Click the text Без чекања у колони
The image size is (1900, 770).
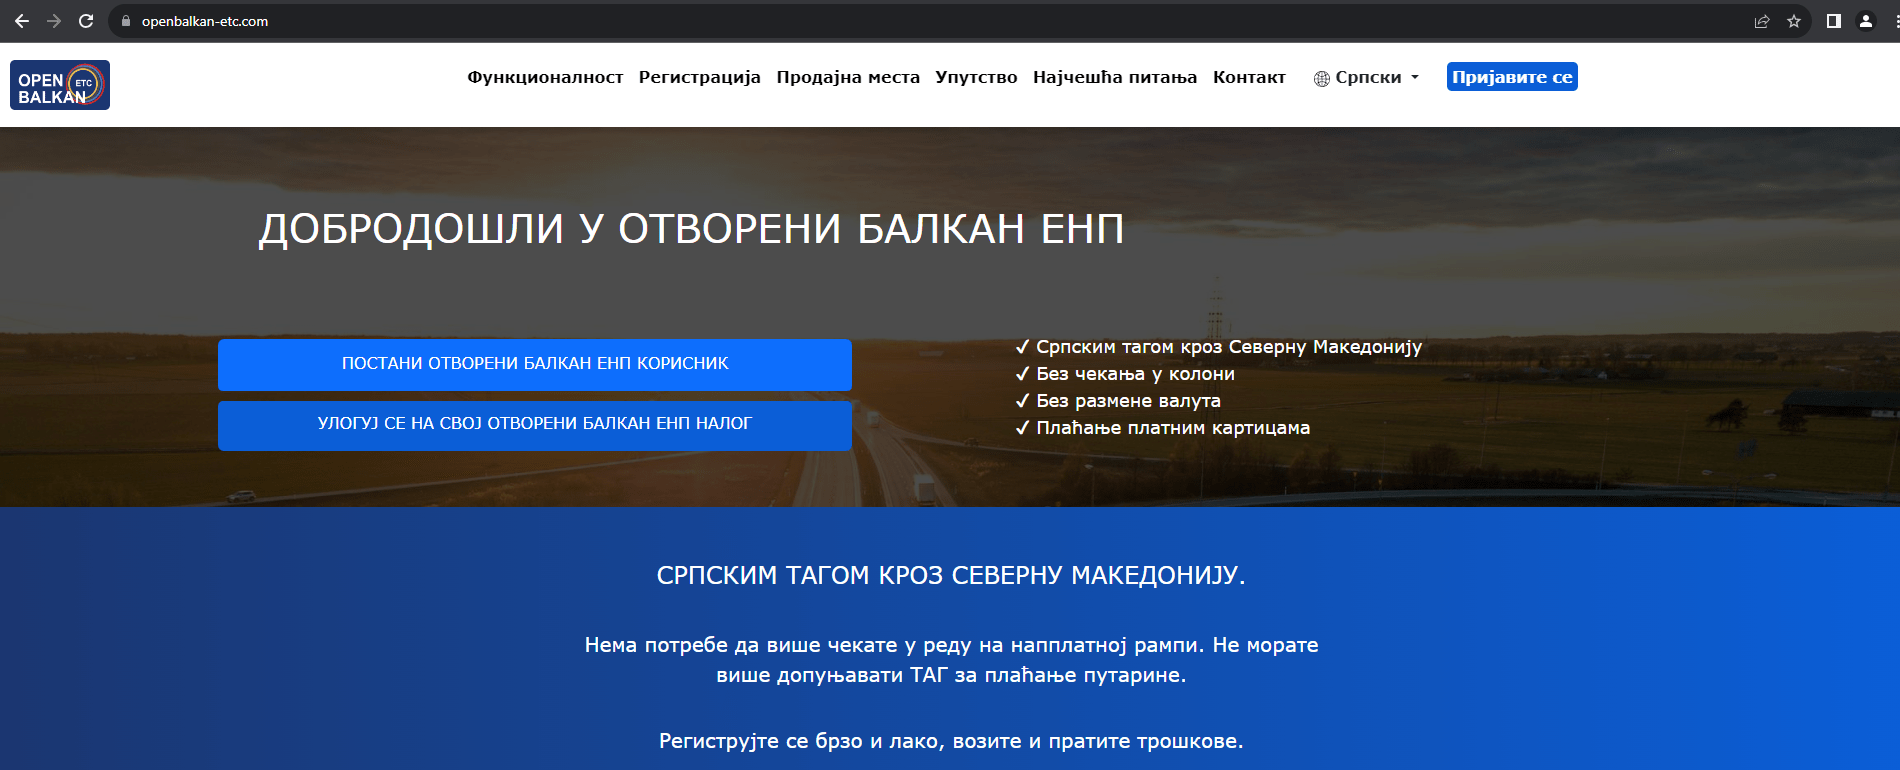(x=1135, y=374)
